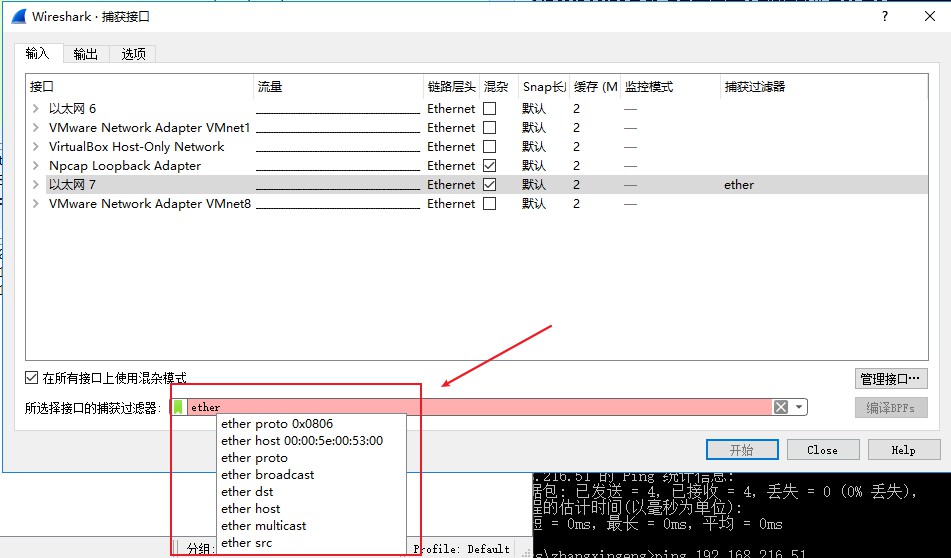951x558 pixels.
Task: Toggle promiscuous checkbox for VMware Network Adapter VMnet1
Action: point(489,127)
